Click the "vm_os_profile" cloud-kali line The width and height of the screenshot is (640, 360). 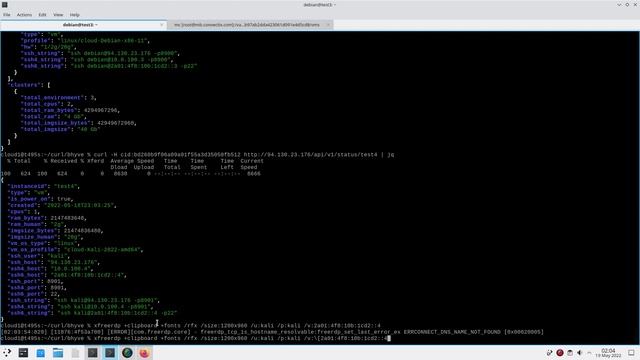[75, 249]
